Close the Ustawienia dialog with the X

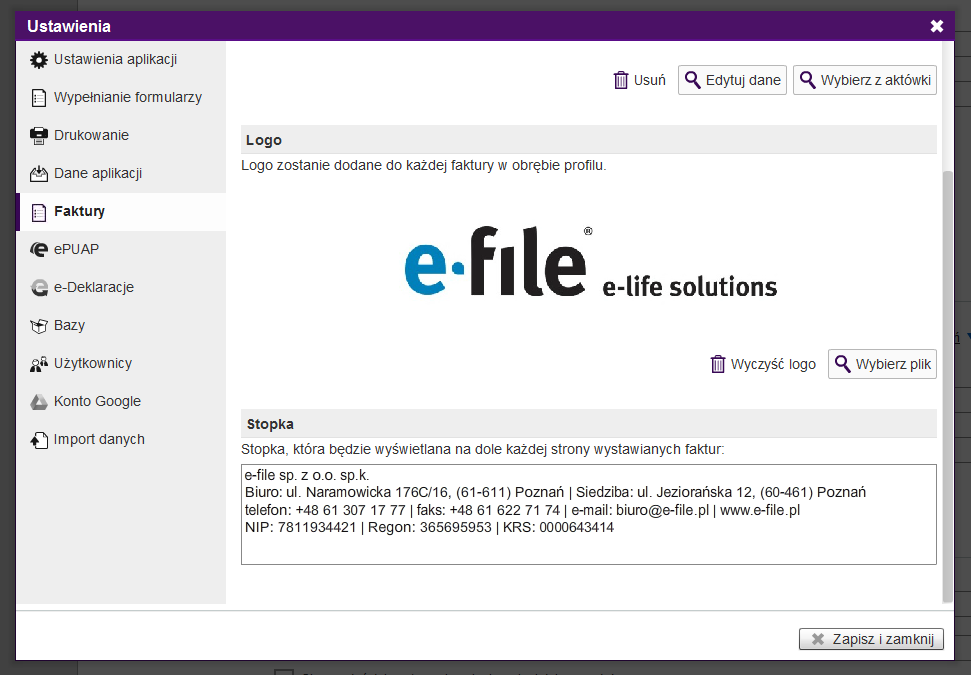(936, 26)
